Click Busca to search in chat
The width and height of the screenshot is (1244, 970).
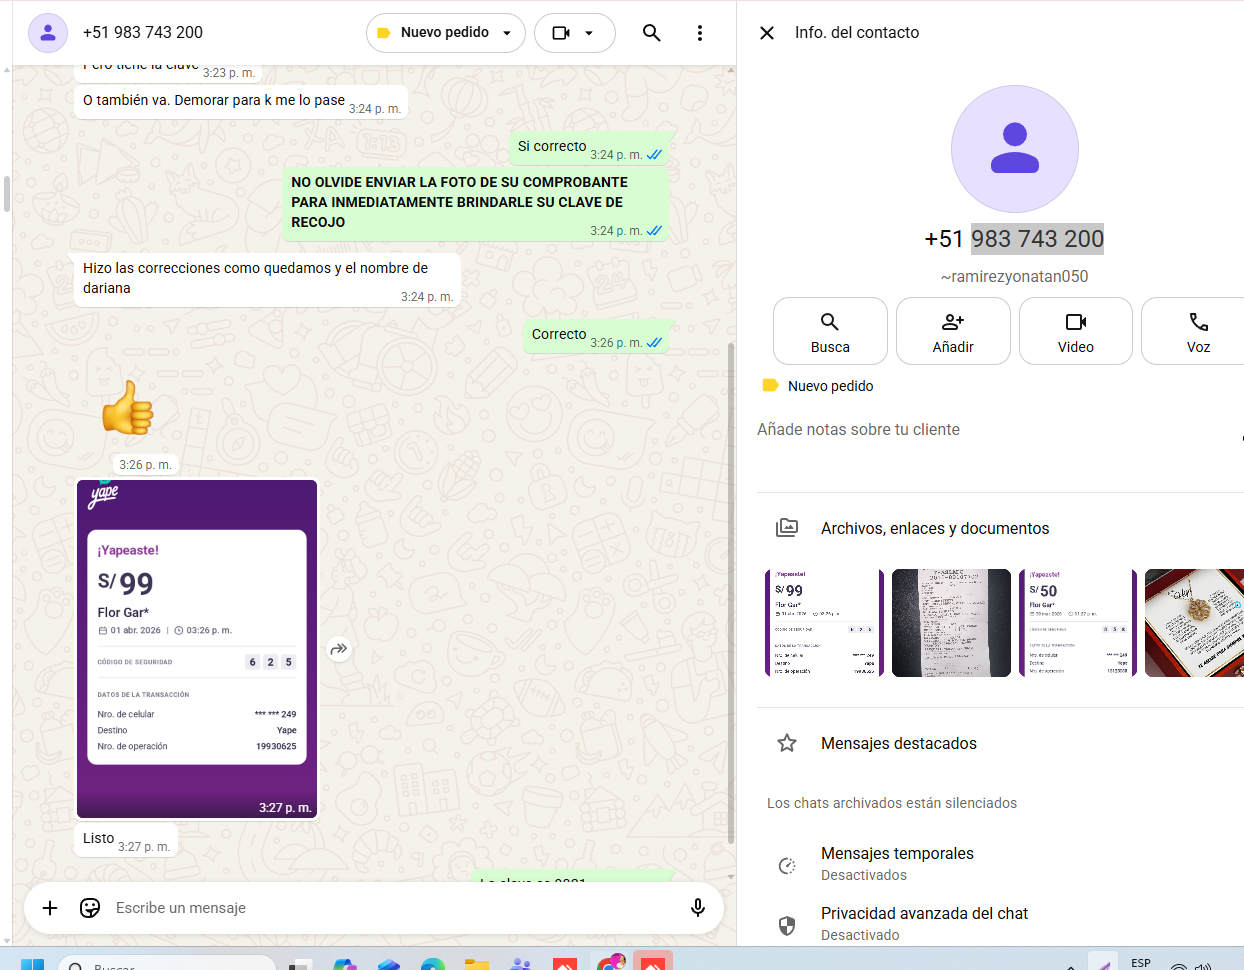(x=829, y=331)
